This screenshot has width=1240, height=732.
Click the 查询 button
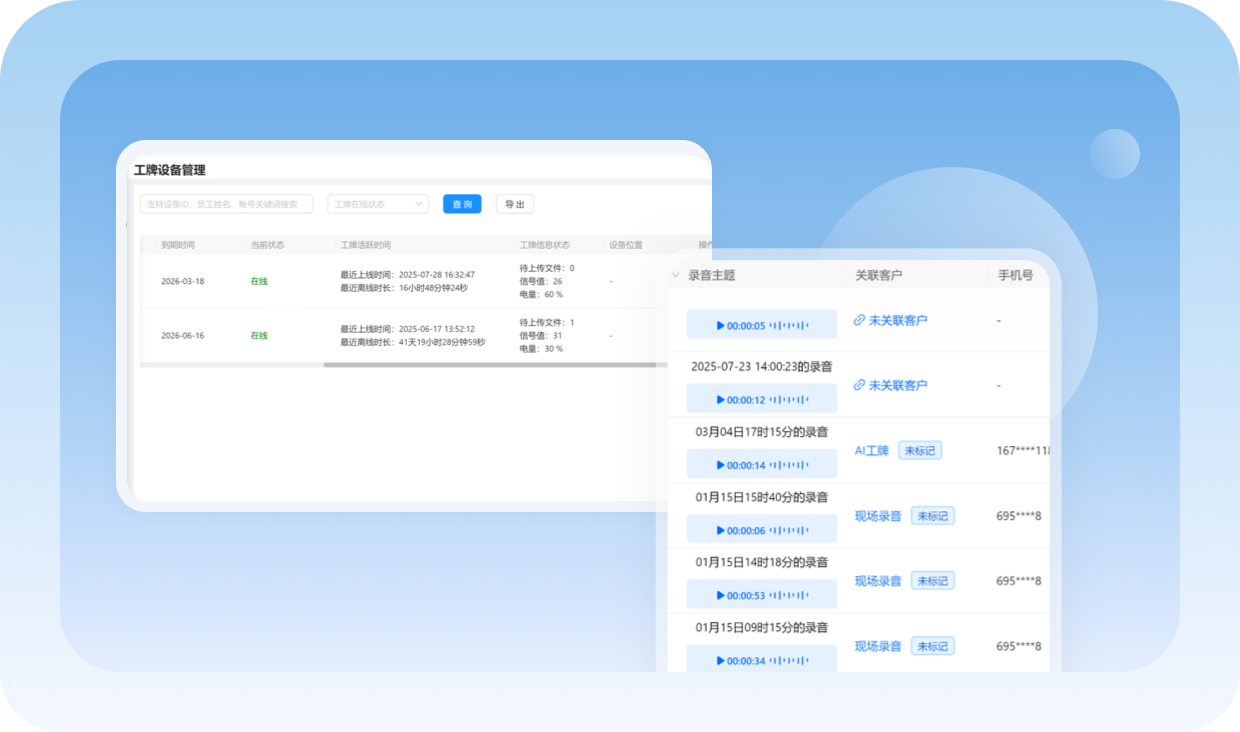(462, 204)
